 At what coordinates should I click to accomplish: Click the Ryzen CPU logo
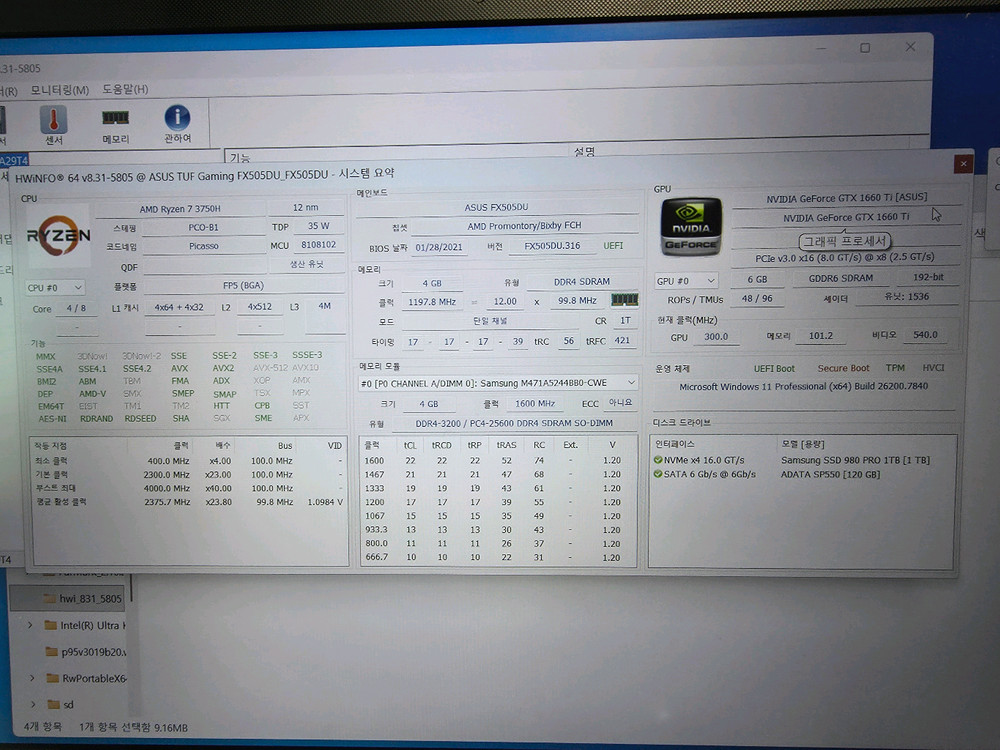coord(58,235)
